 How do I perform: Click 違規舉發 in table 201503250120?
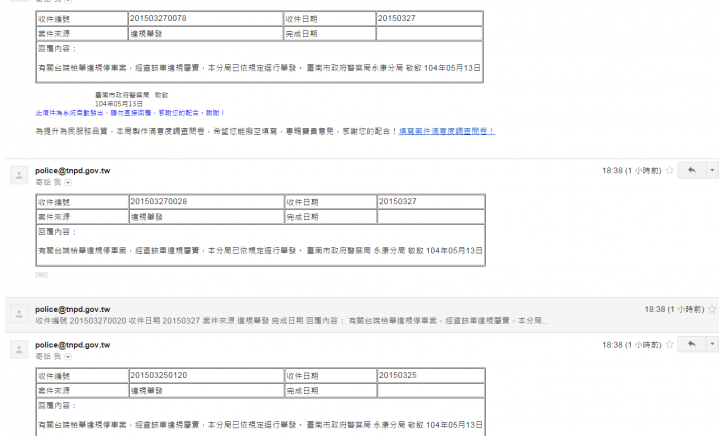tap(146, 391)
